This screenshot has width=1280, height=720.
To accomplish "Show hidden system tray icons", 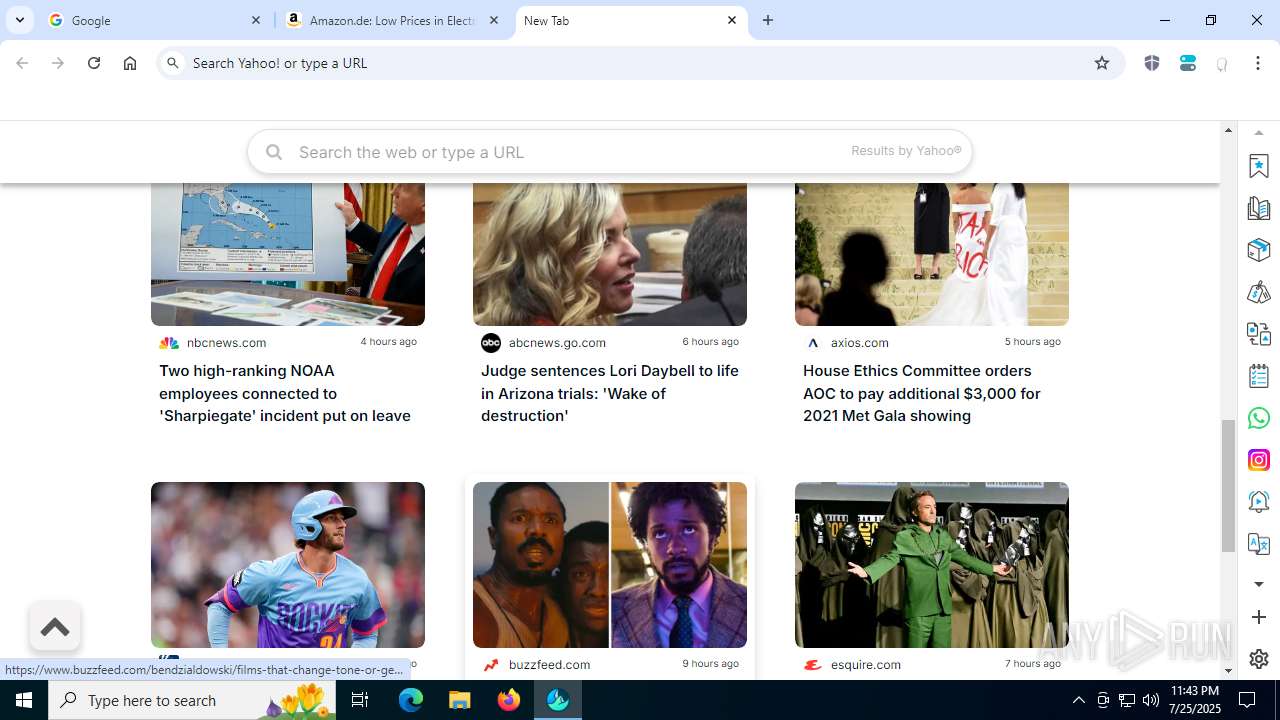I will coord(1078,700).
